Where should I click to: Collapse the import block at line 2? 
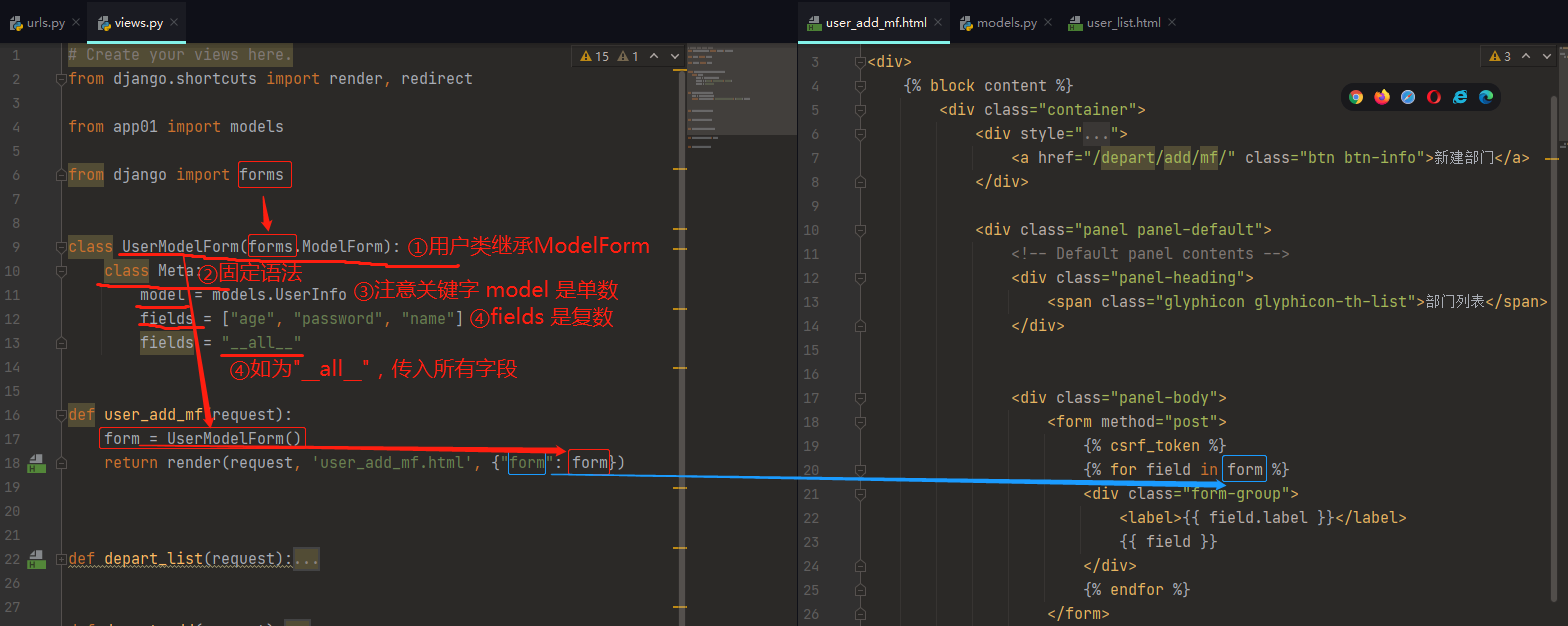tap(62, 78)
